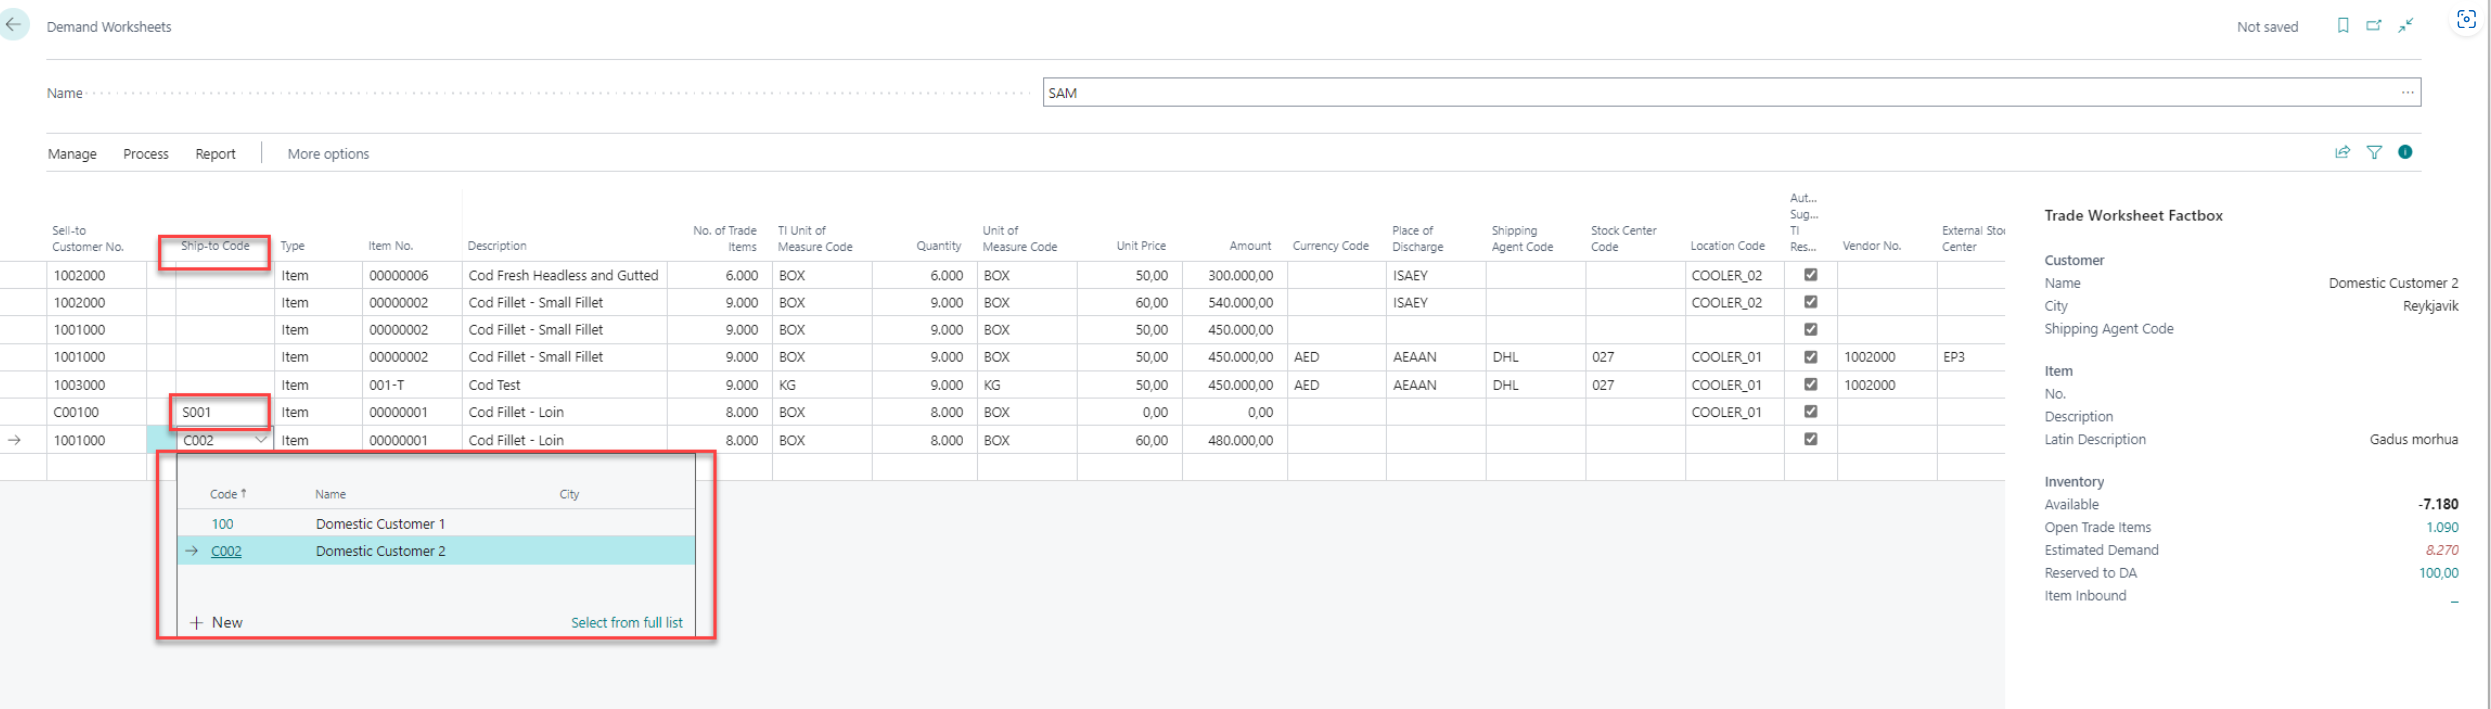Click the screen capture icon in the top-right corner
This screenshot has width=2491, height=709.
2466,20
